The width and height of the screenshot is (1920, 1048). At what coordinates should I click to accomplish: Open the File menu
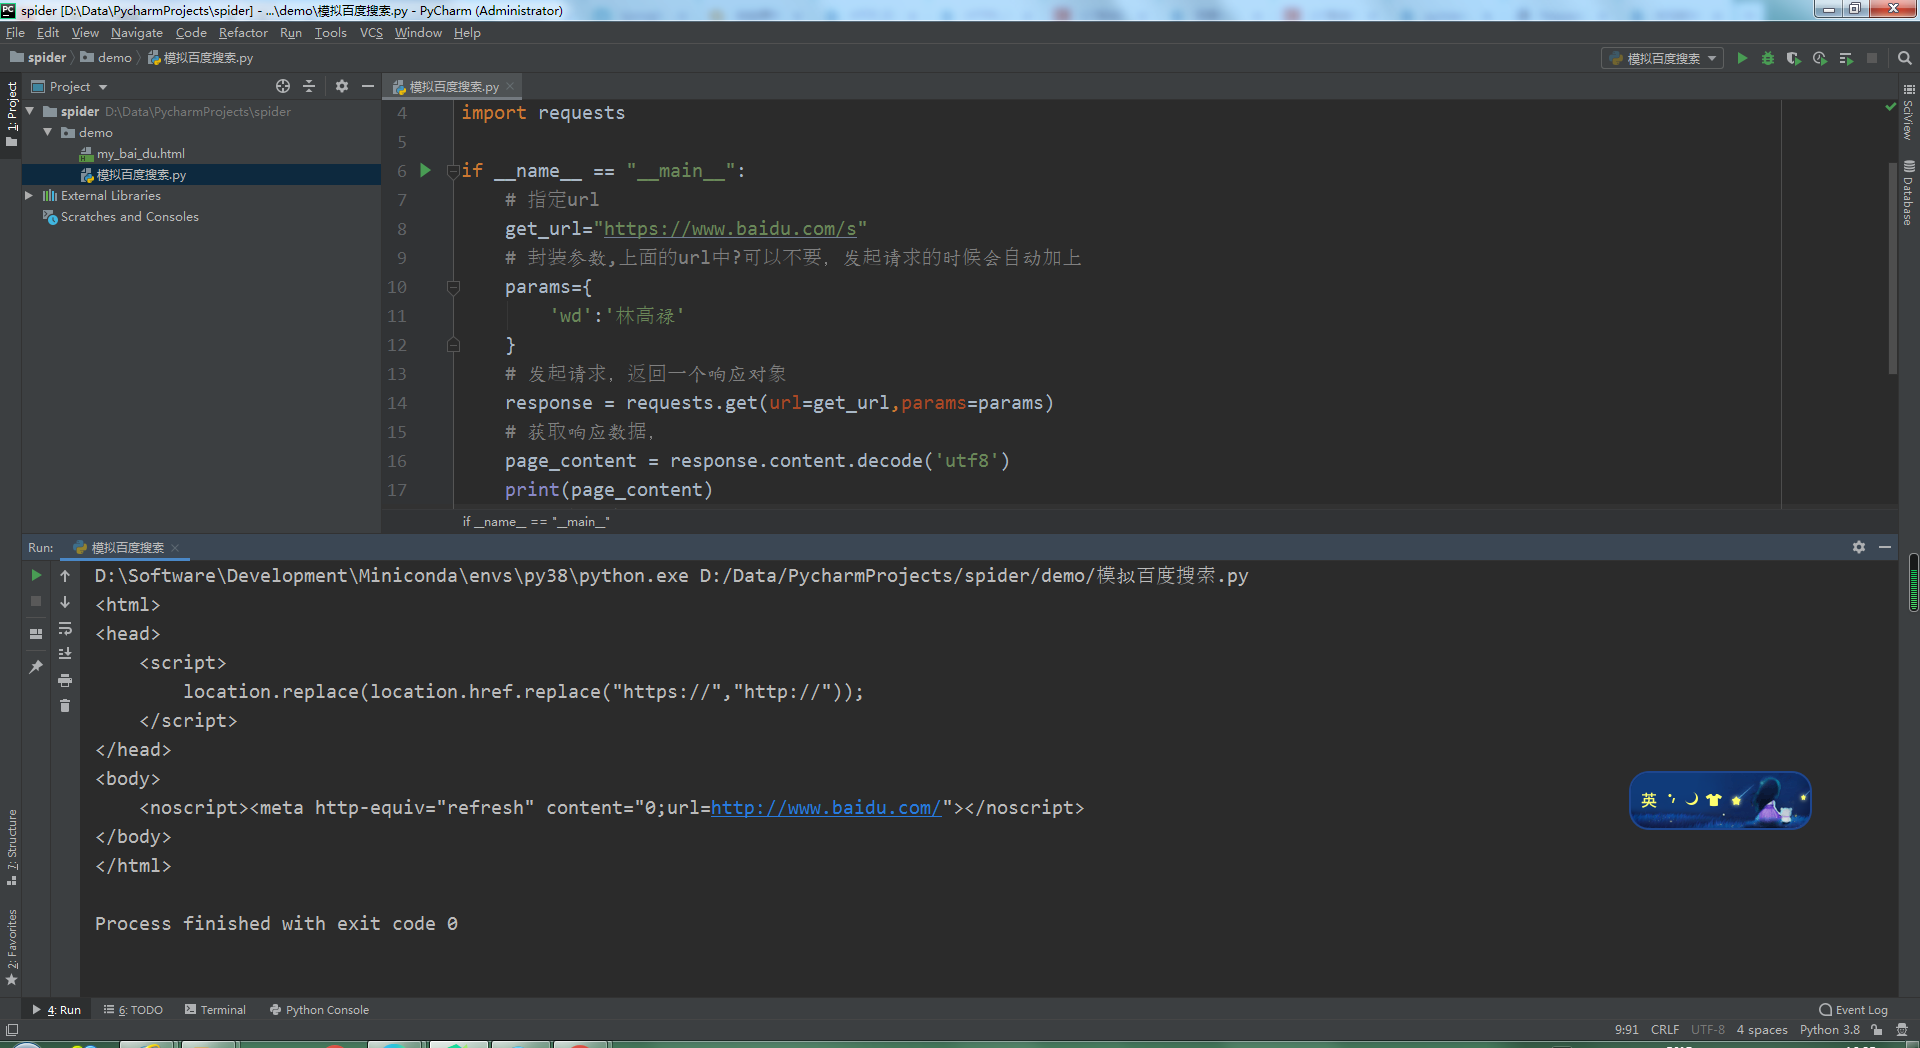click(x=15, y=33)
